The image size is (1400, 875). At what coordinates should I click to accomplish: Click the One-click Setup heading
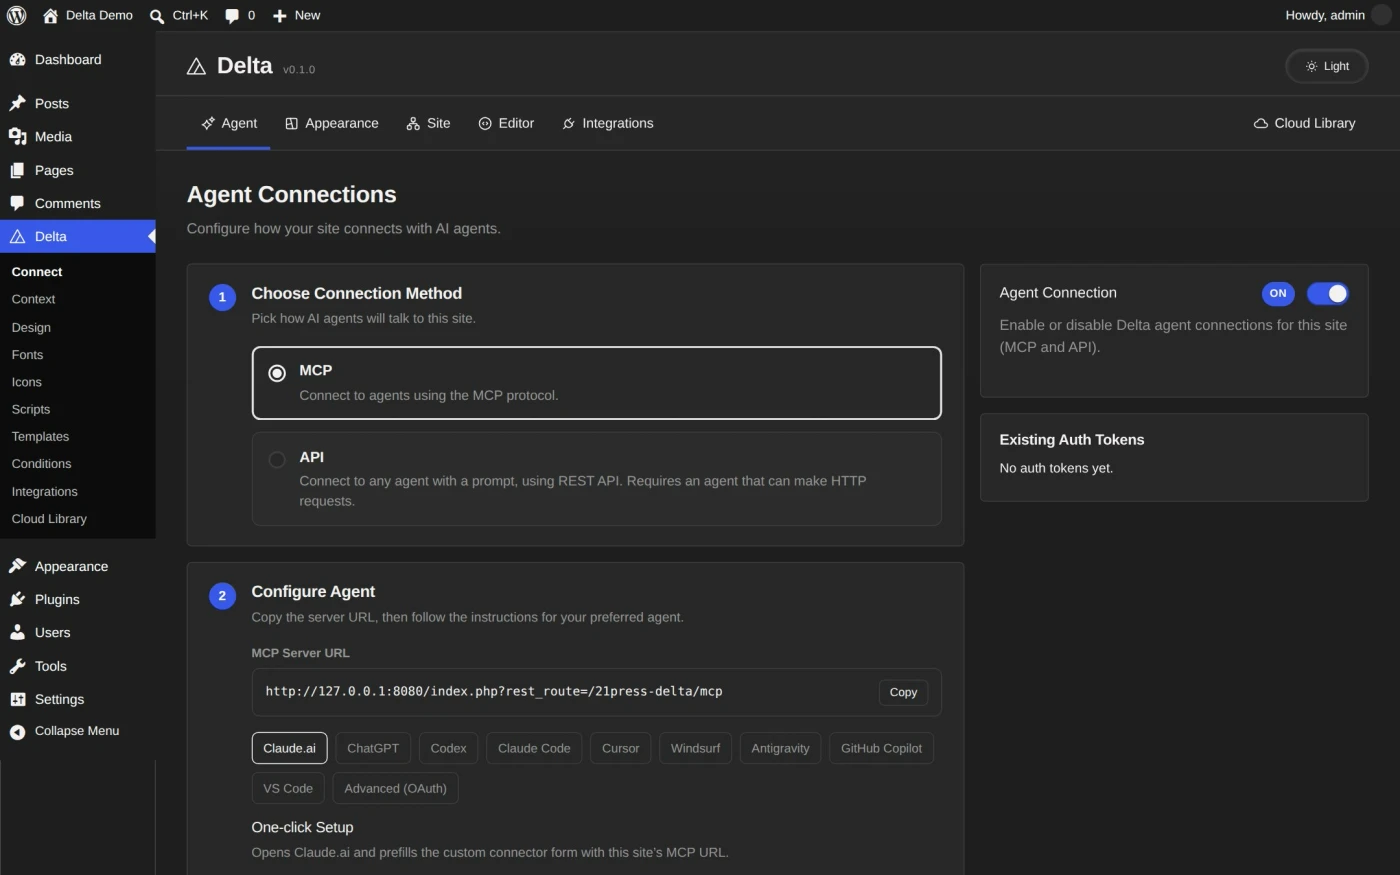click(302, 827)
